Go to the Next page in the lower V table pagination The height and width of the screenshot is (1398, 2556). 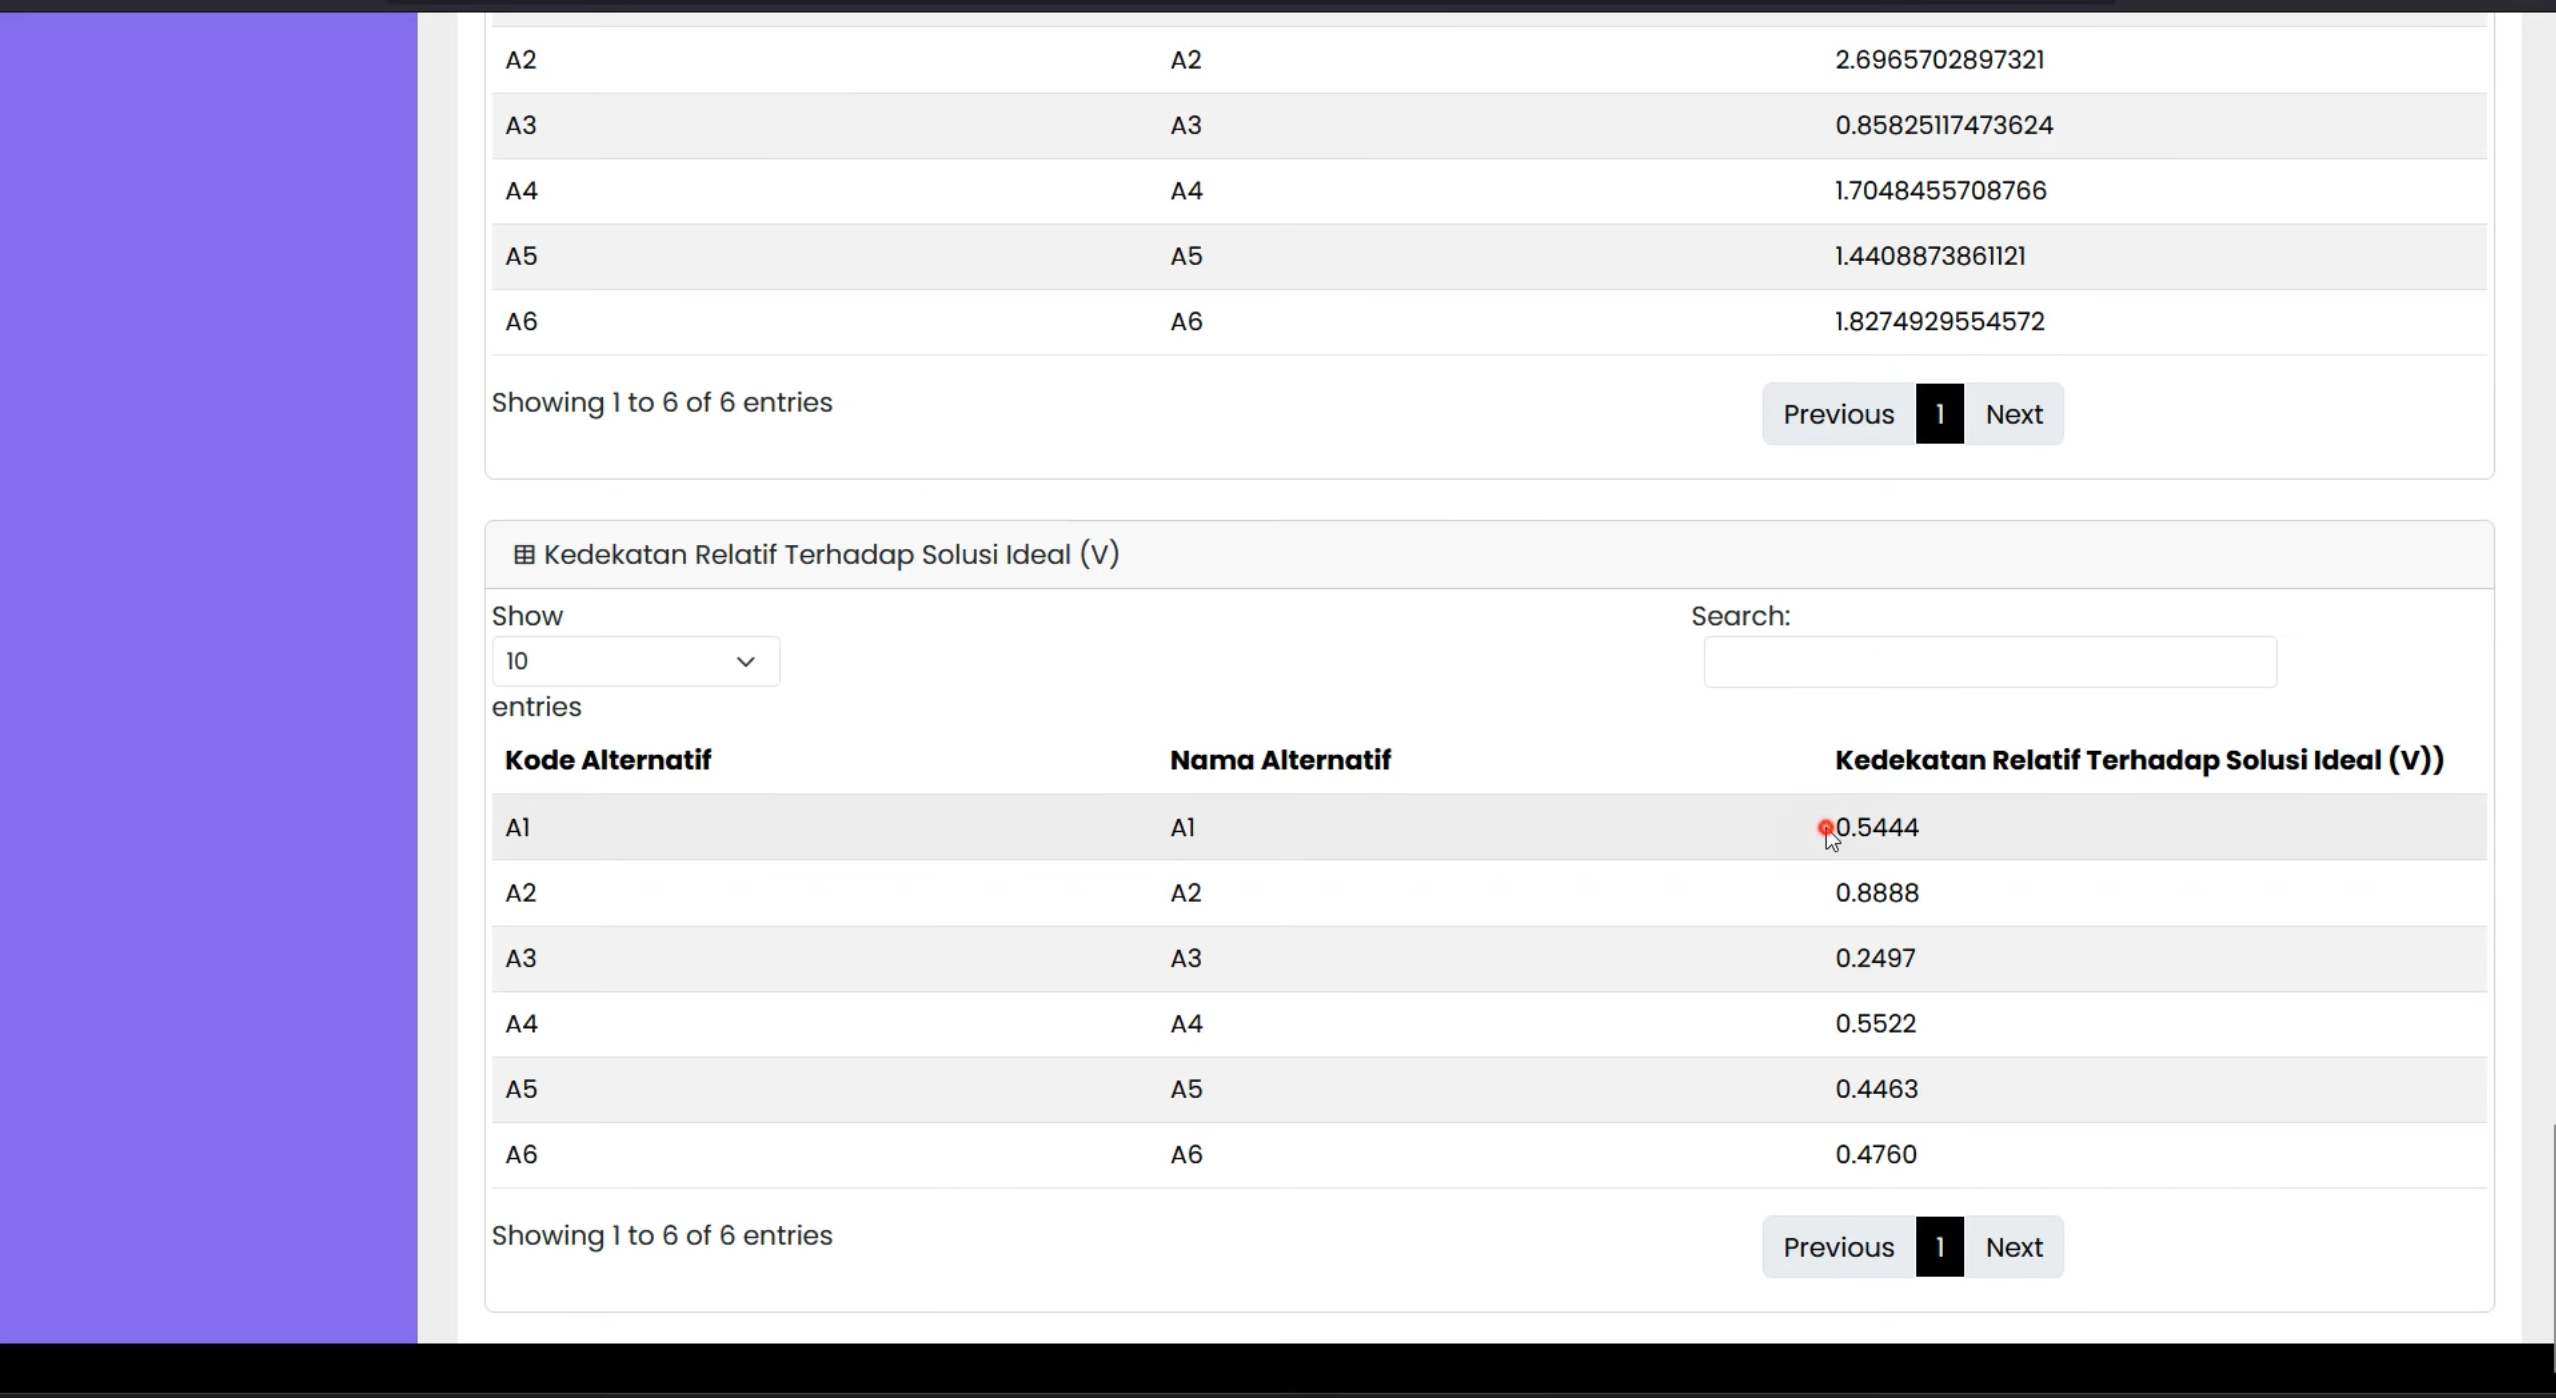pos(2014,1247)
